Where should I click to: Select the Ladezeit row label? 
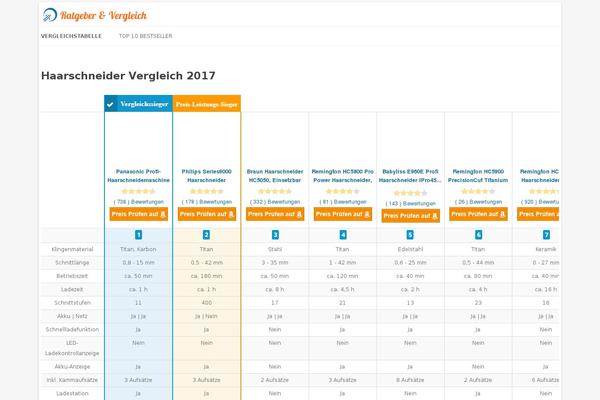pyautogui.click(x=72, y=289)
